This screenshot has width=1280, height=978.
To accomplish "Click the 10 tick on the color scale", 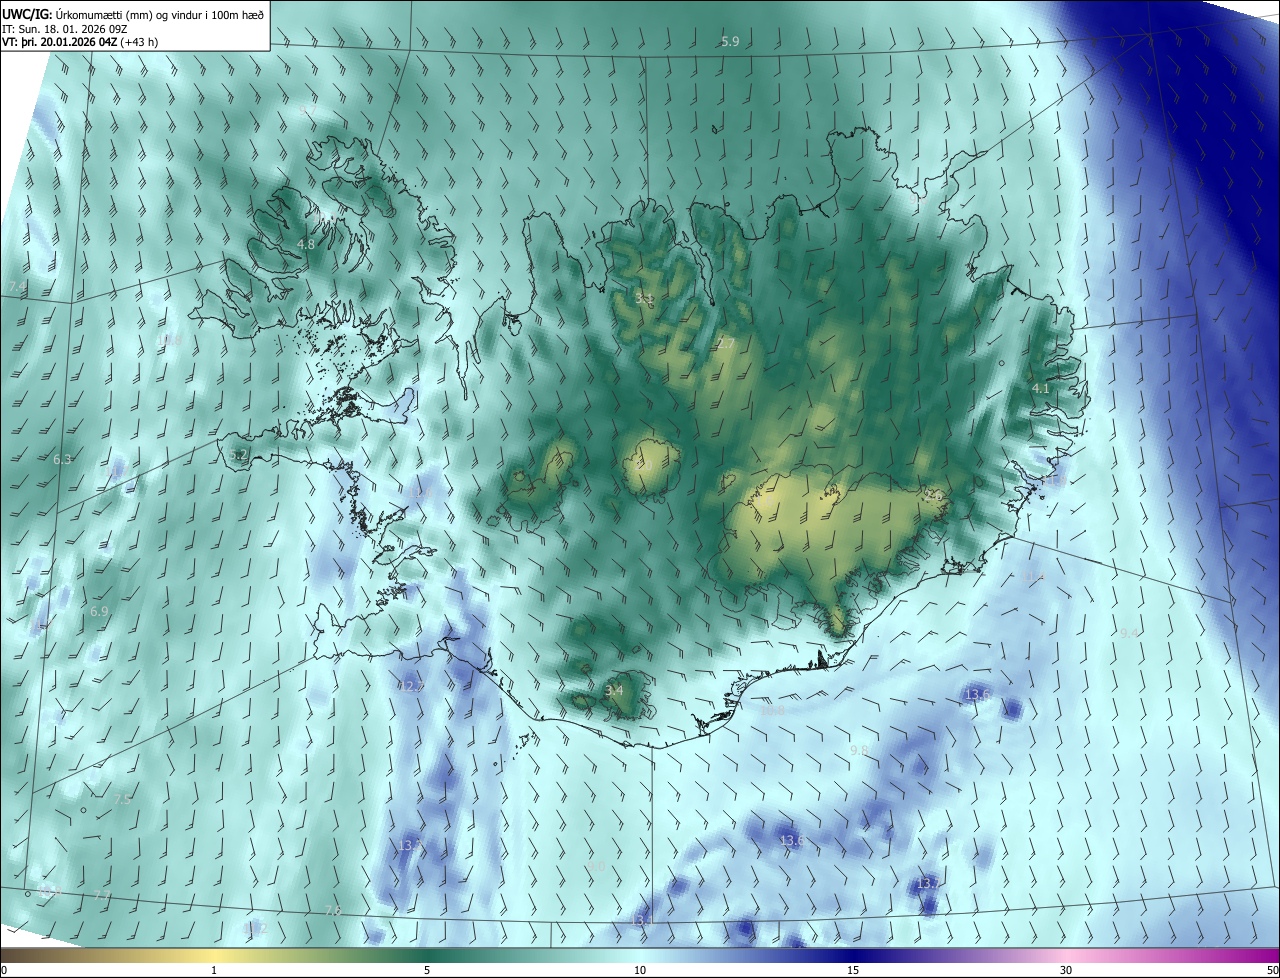I will click(x=640, y=970).
